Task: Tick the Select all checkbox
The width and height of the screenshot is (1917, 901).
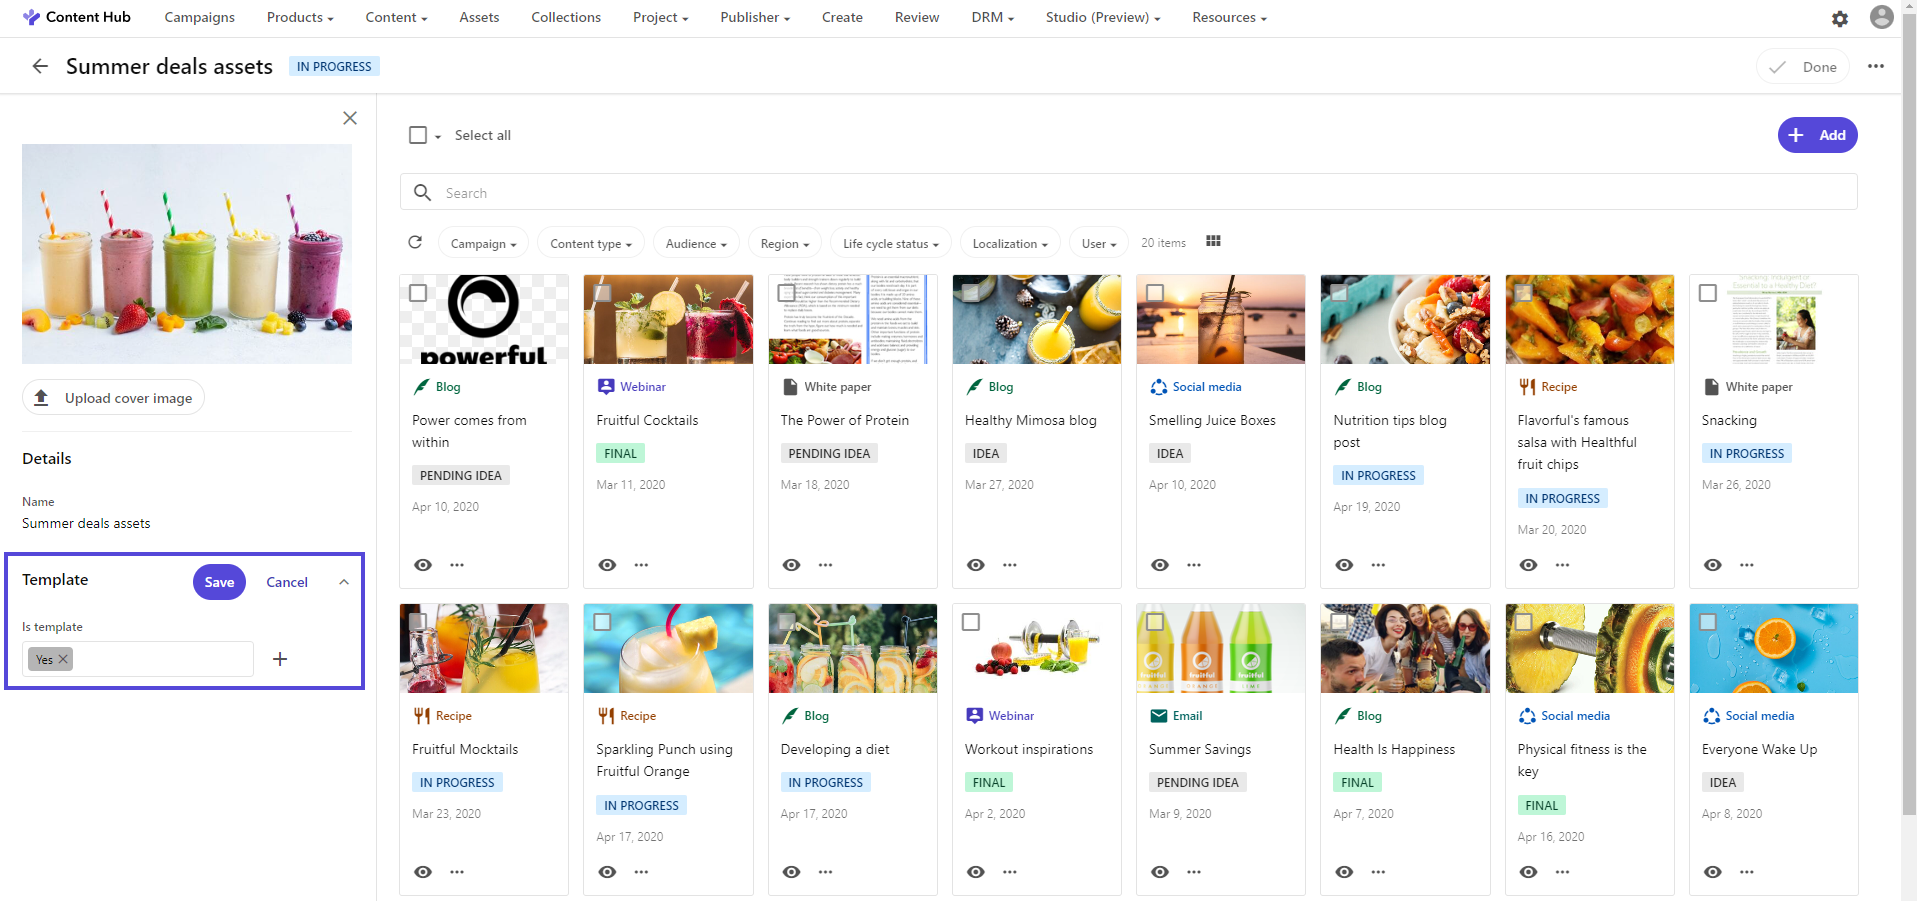Action: coord(418,135)
